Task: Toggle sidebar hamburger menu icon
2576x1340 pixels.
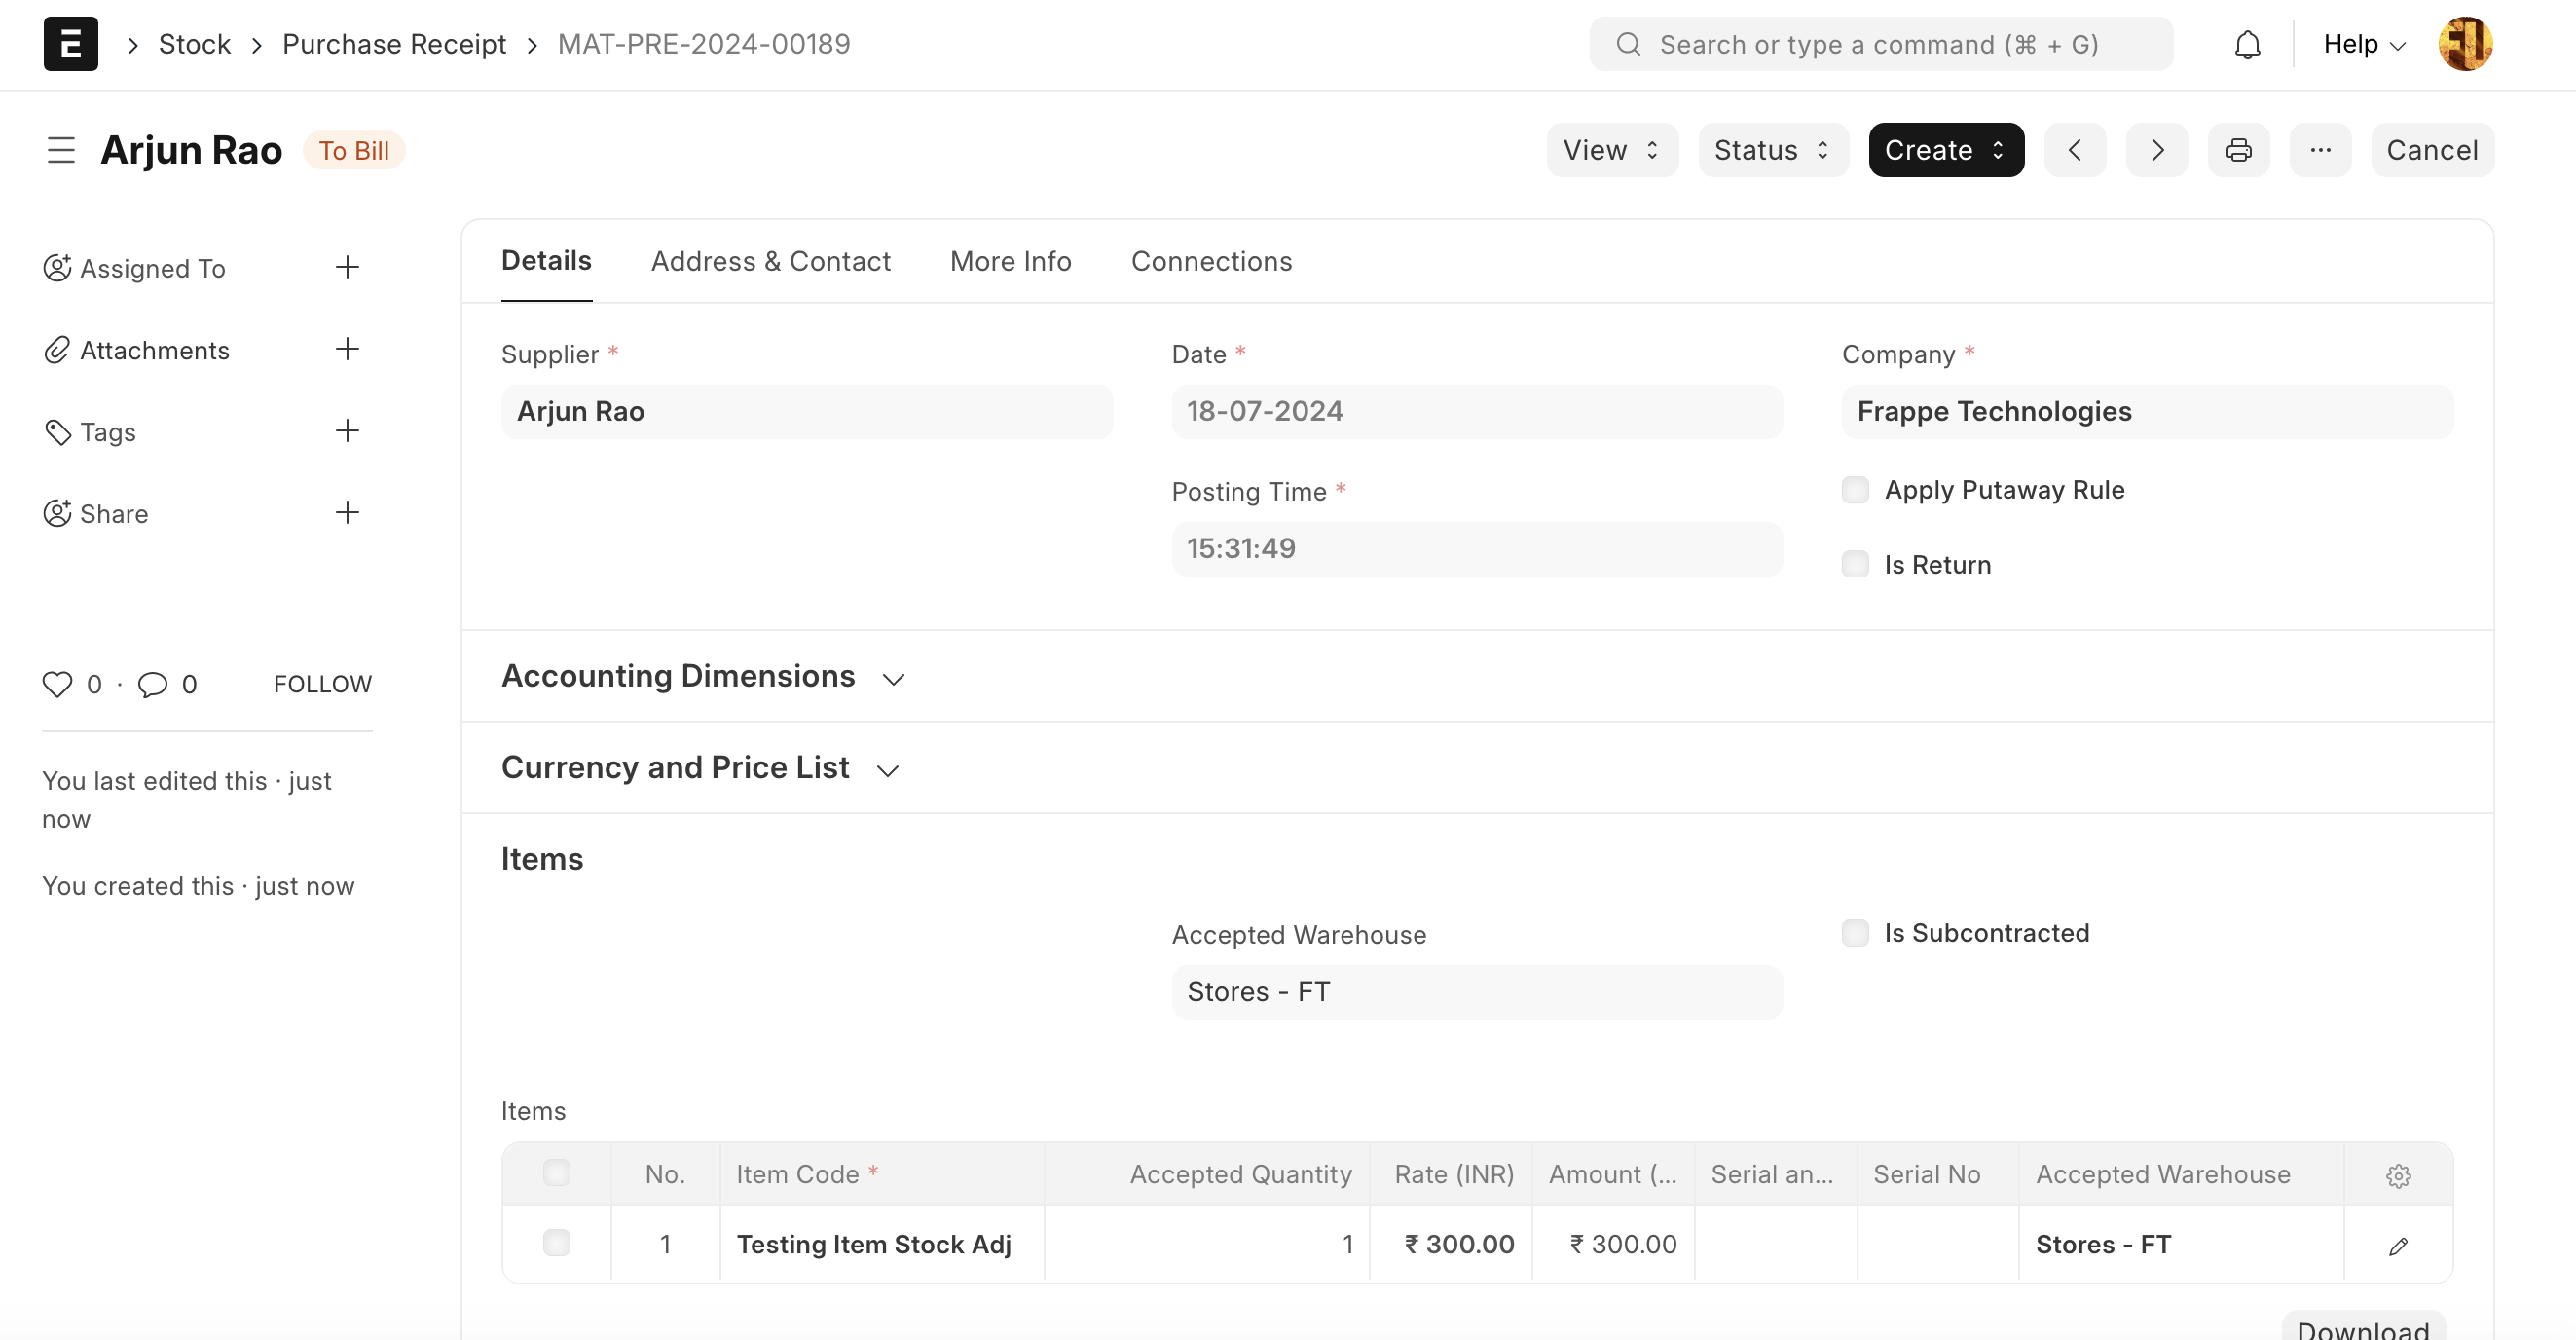Action: click(x=61, y=150)
